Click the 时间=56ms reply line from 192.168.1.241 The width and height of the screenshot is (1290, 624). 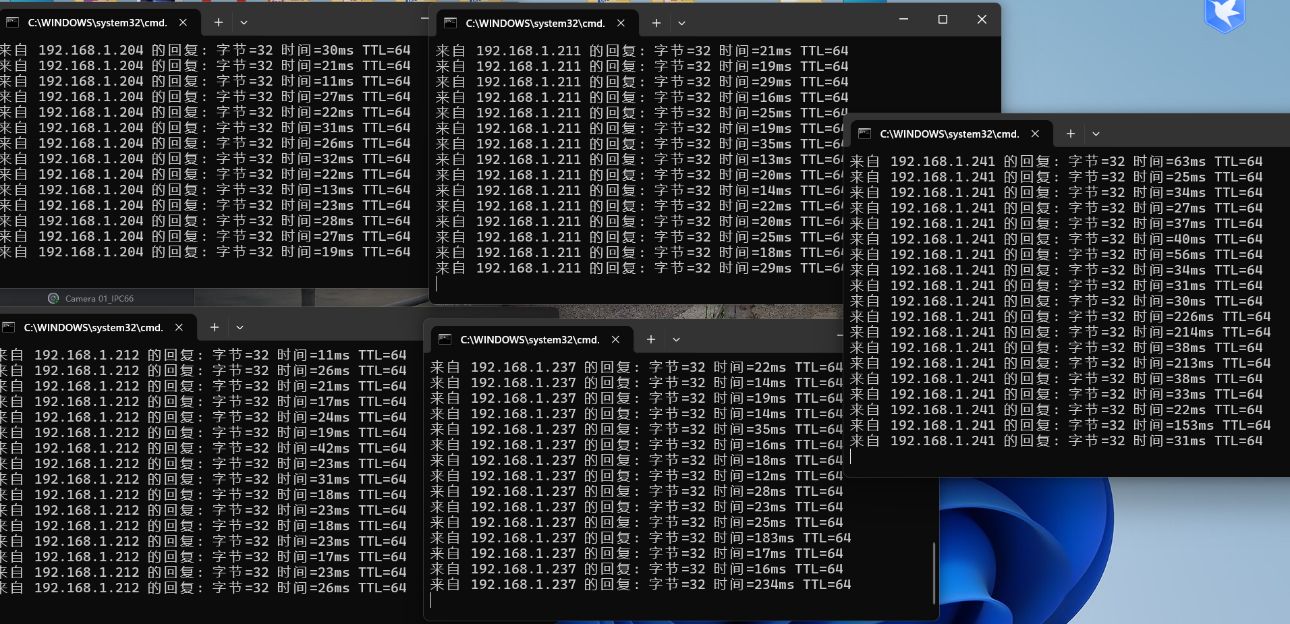pos(1056,255)
